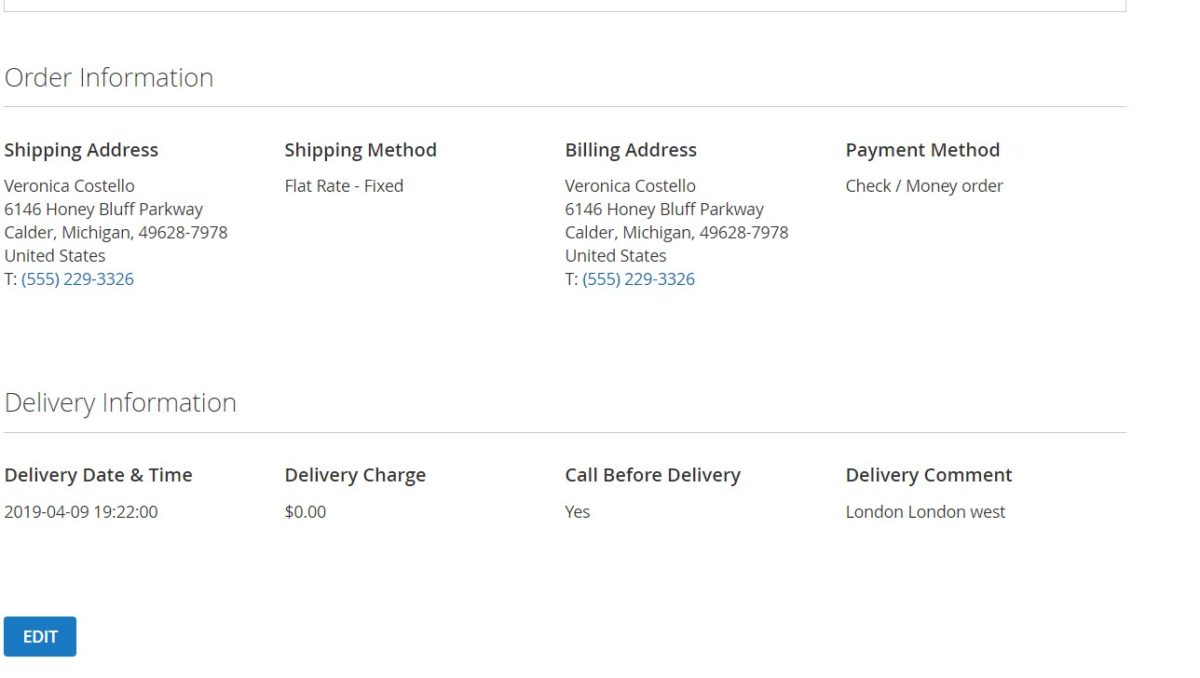1200x678 pixels.
Task: Select the Delivery Information section heading
Action: click(x=120, y=402)
